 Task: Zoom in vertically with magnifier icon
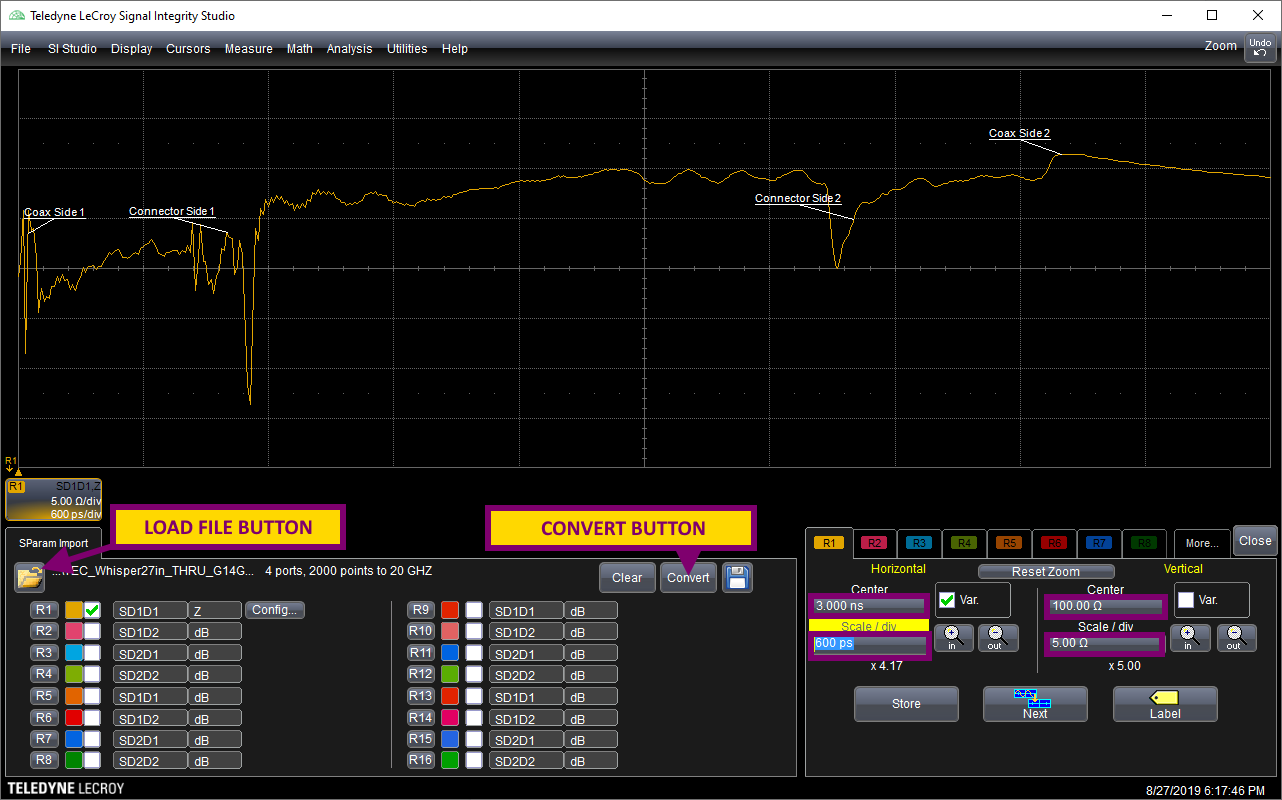(1190, 638)
